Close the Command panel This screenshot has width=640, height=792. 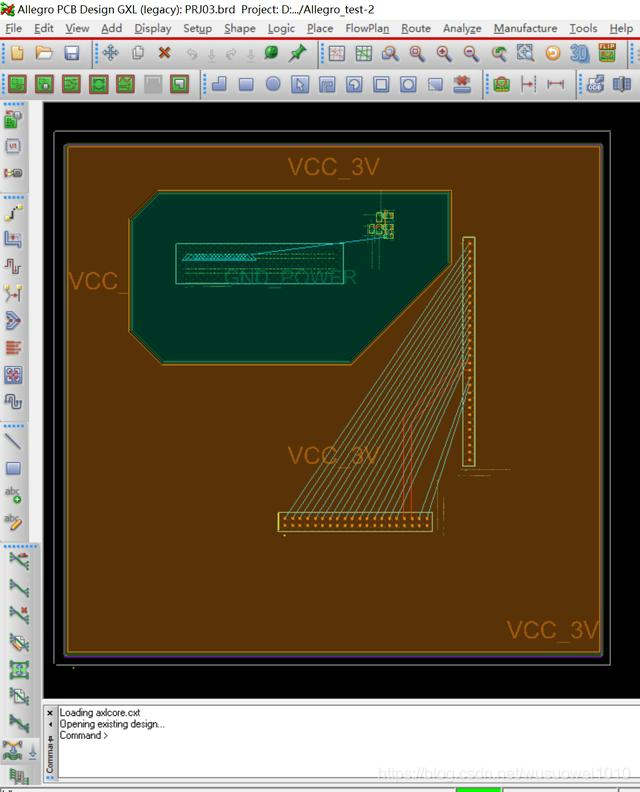[51, 713]
